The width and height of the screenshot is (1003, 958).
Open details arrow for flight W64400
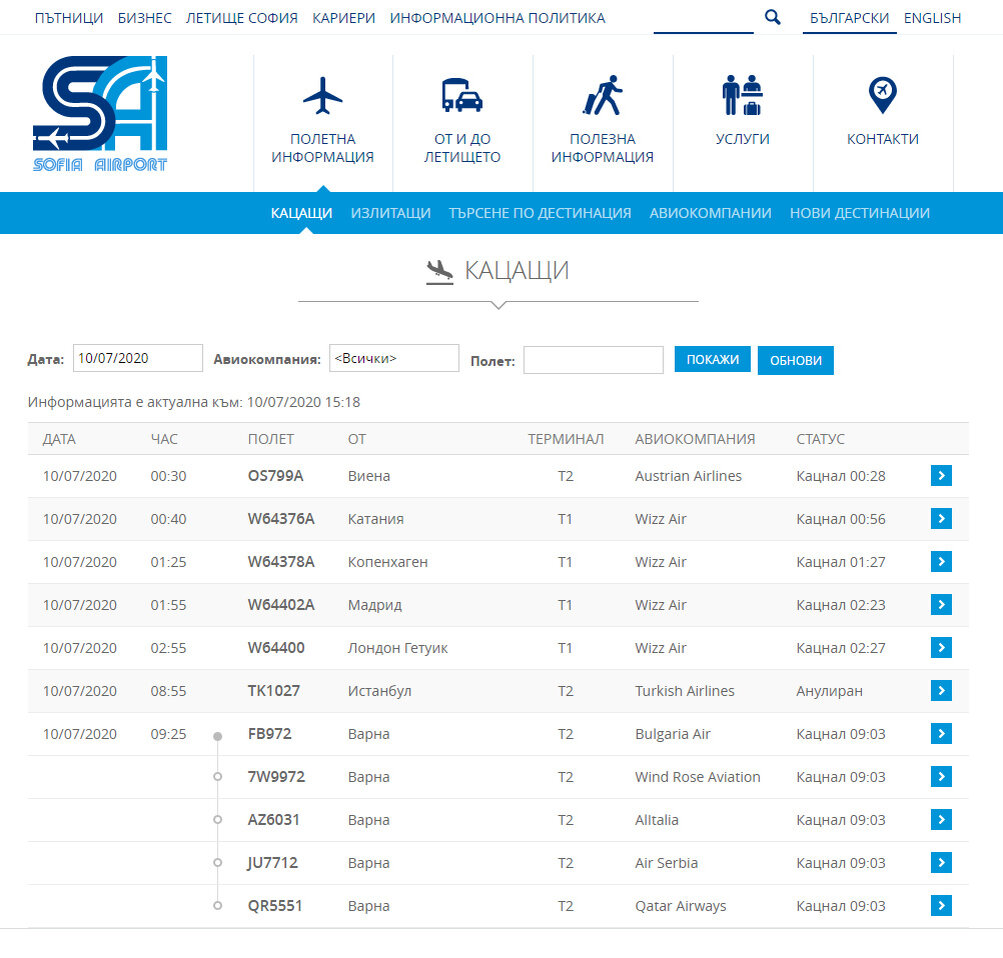point(941,647)
